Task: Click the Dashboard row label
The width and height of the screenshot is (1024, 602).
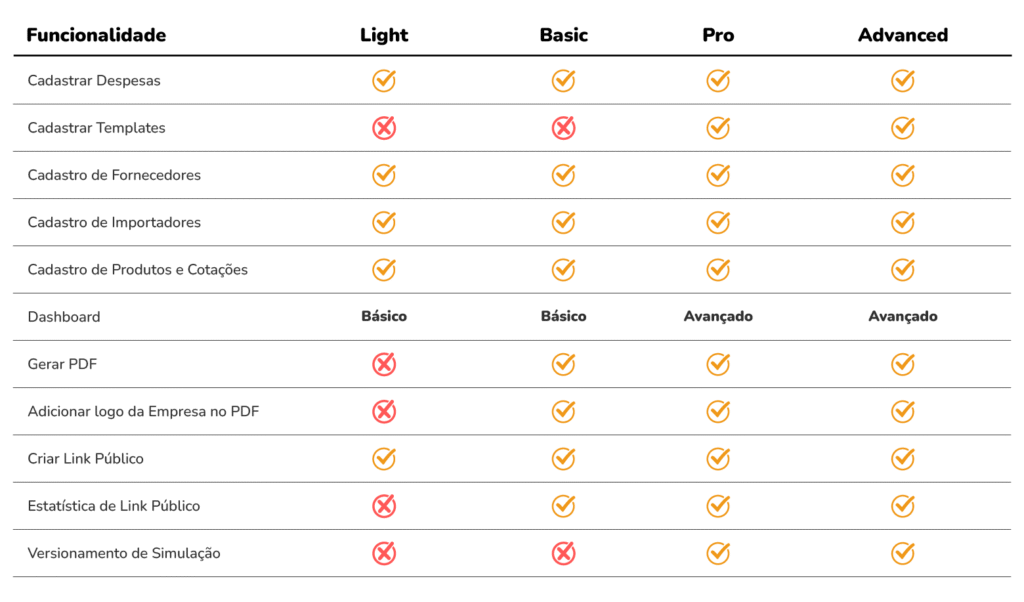Action: pos(64,317)
